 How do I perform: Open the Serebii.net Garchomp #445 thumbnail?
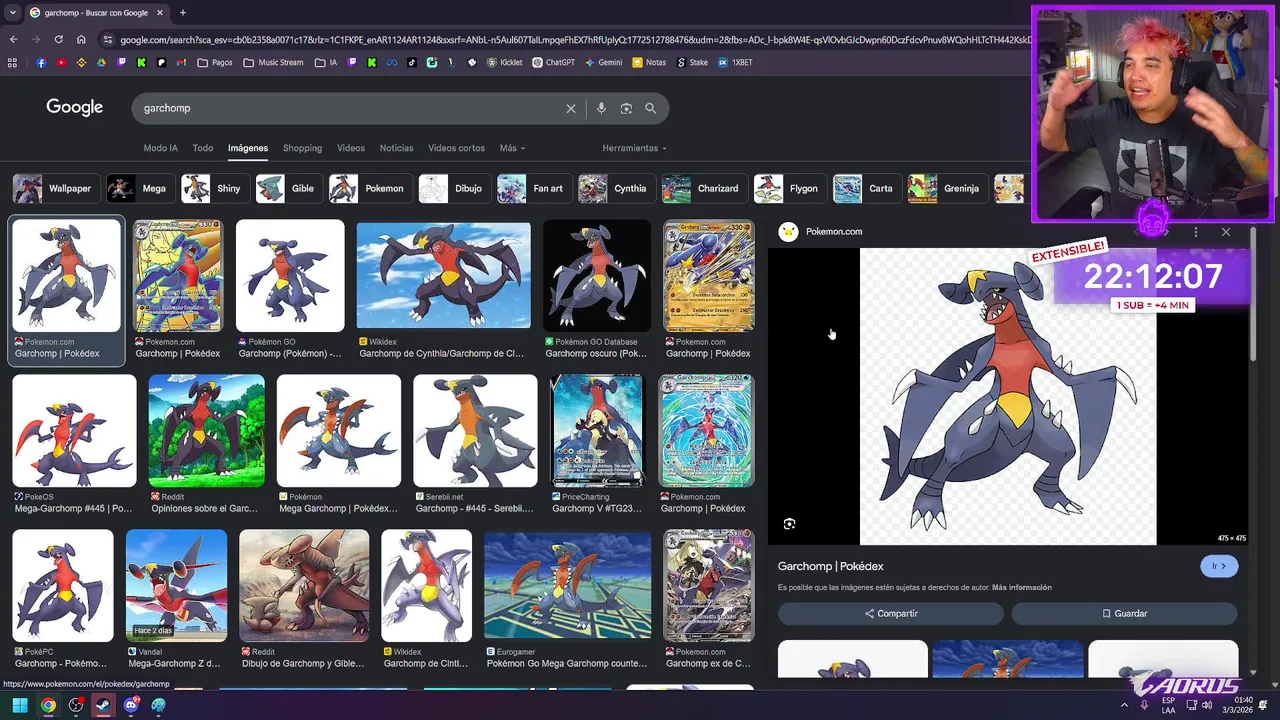click(x=475, y=431)
